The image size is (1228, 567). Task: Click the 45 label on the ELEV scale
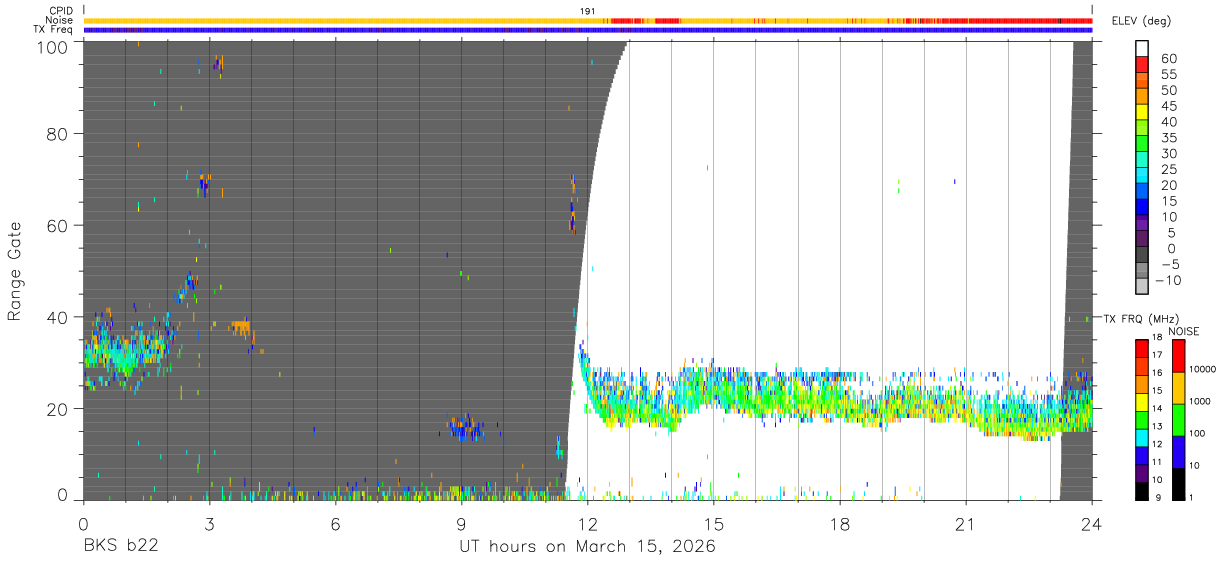coord(1167,106)
